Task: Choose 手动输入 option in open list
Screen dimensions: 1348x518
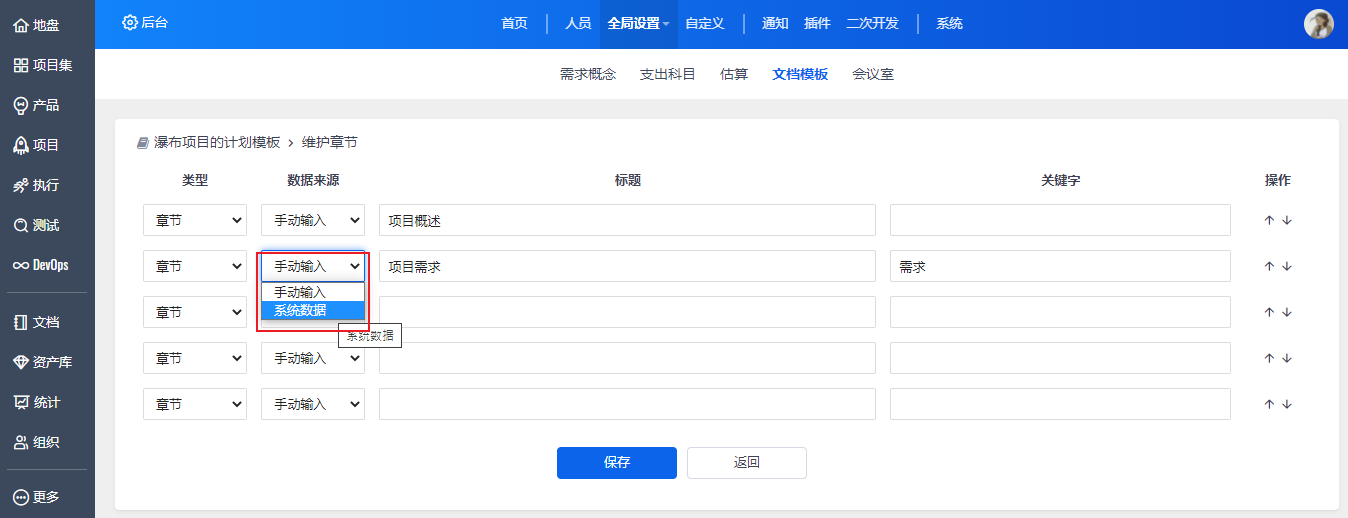Action: 313,292
